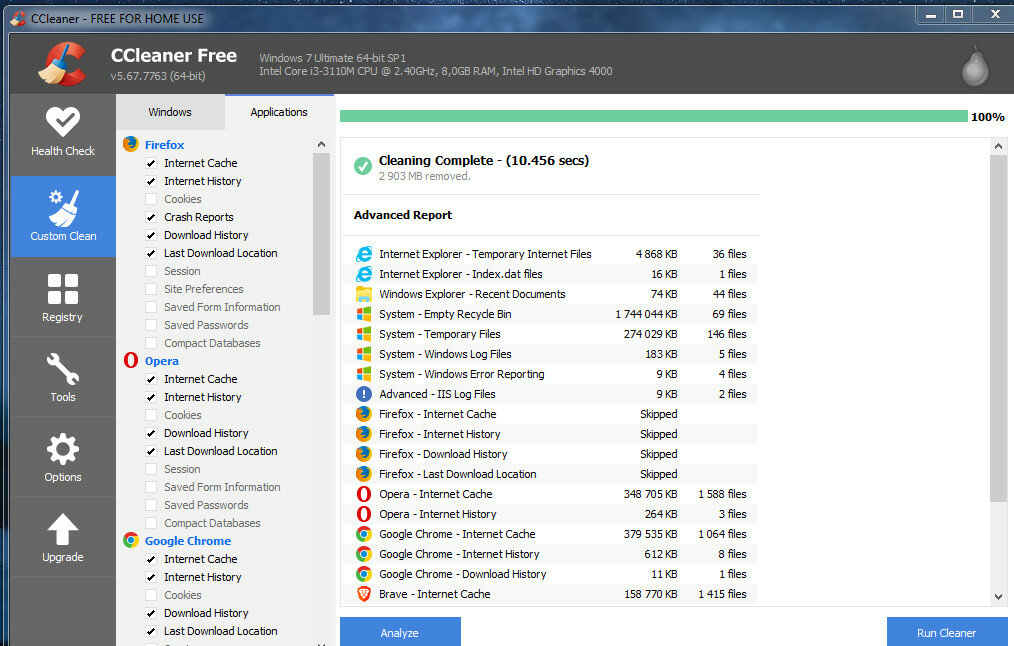1014x646 pixels.
Task: Switch to the Applications tab
Action: 279,112
